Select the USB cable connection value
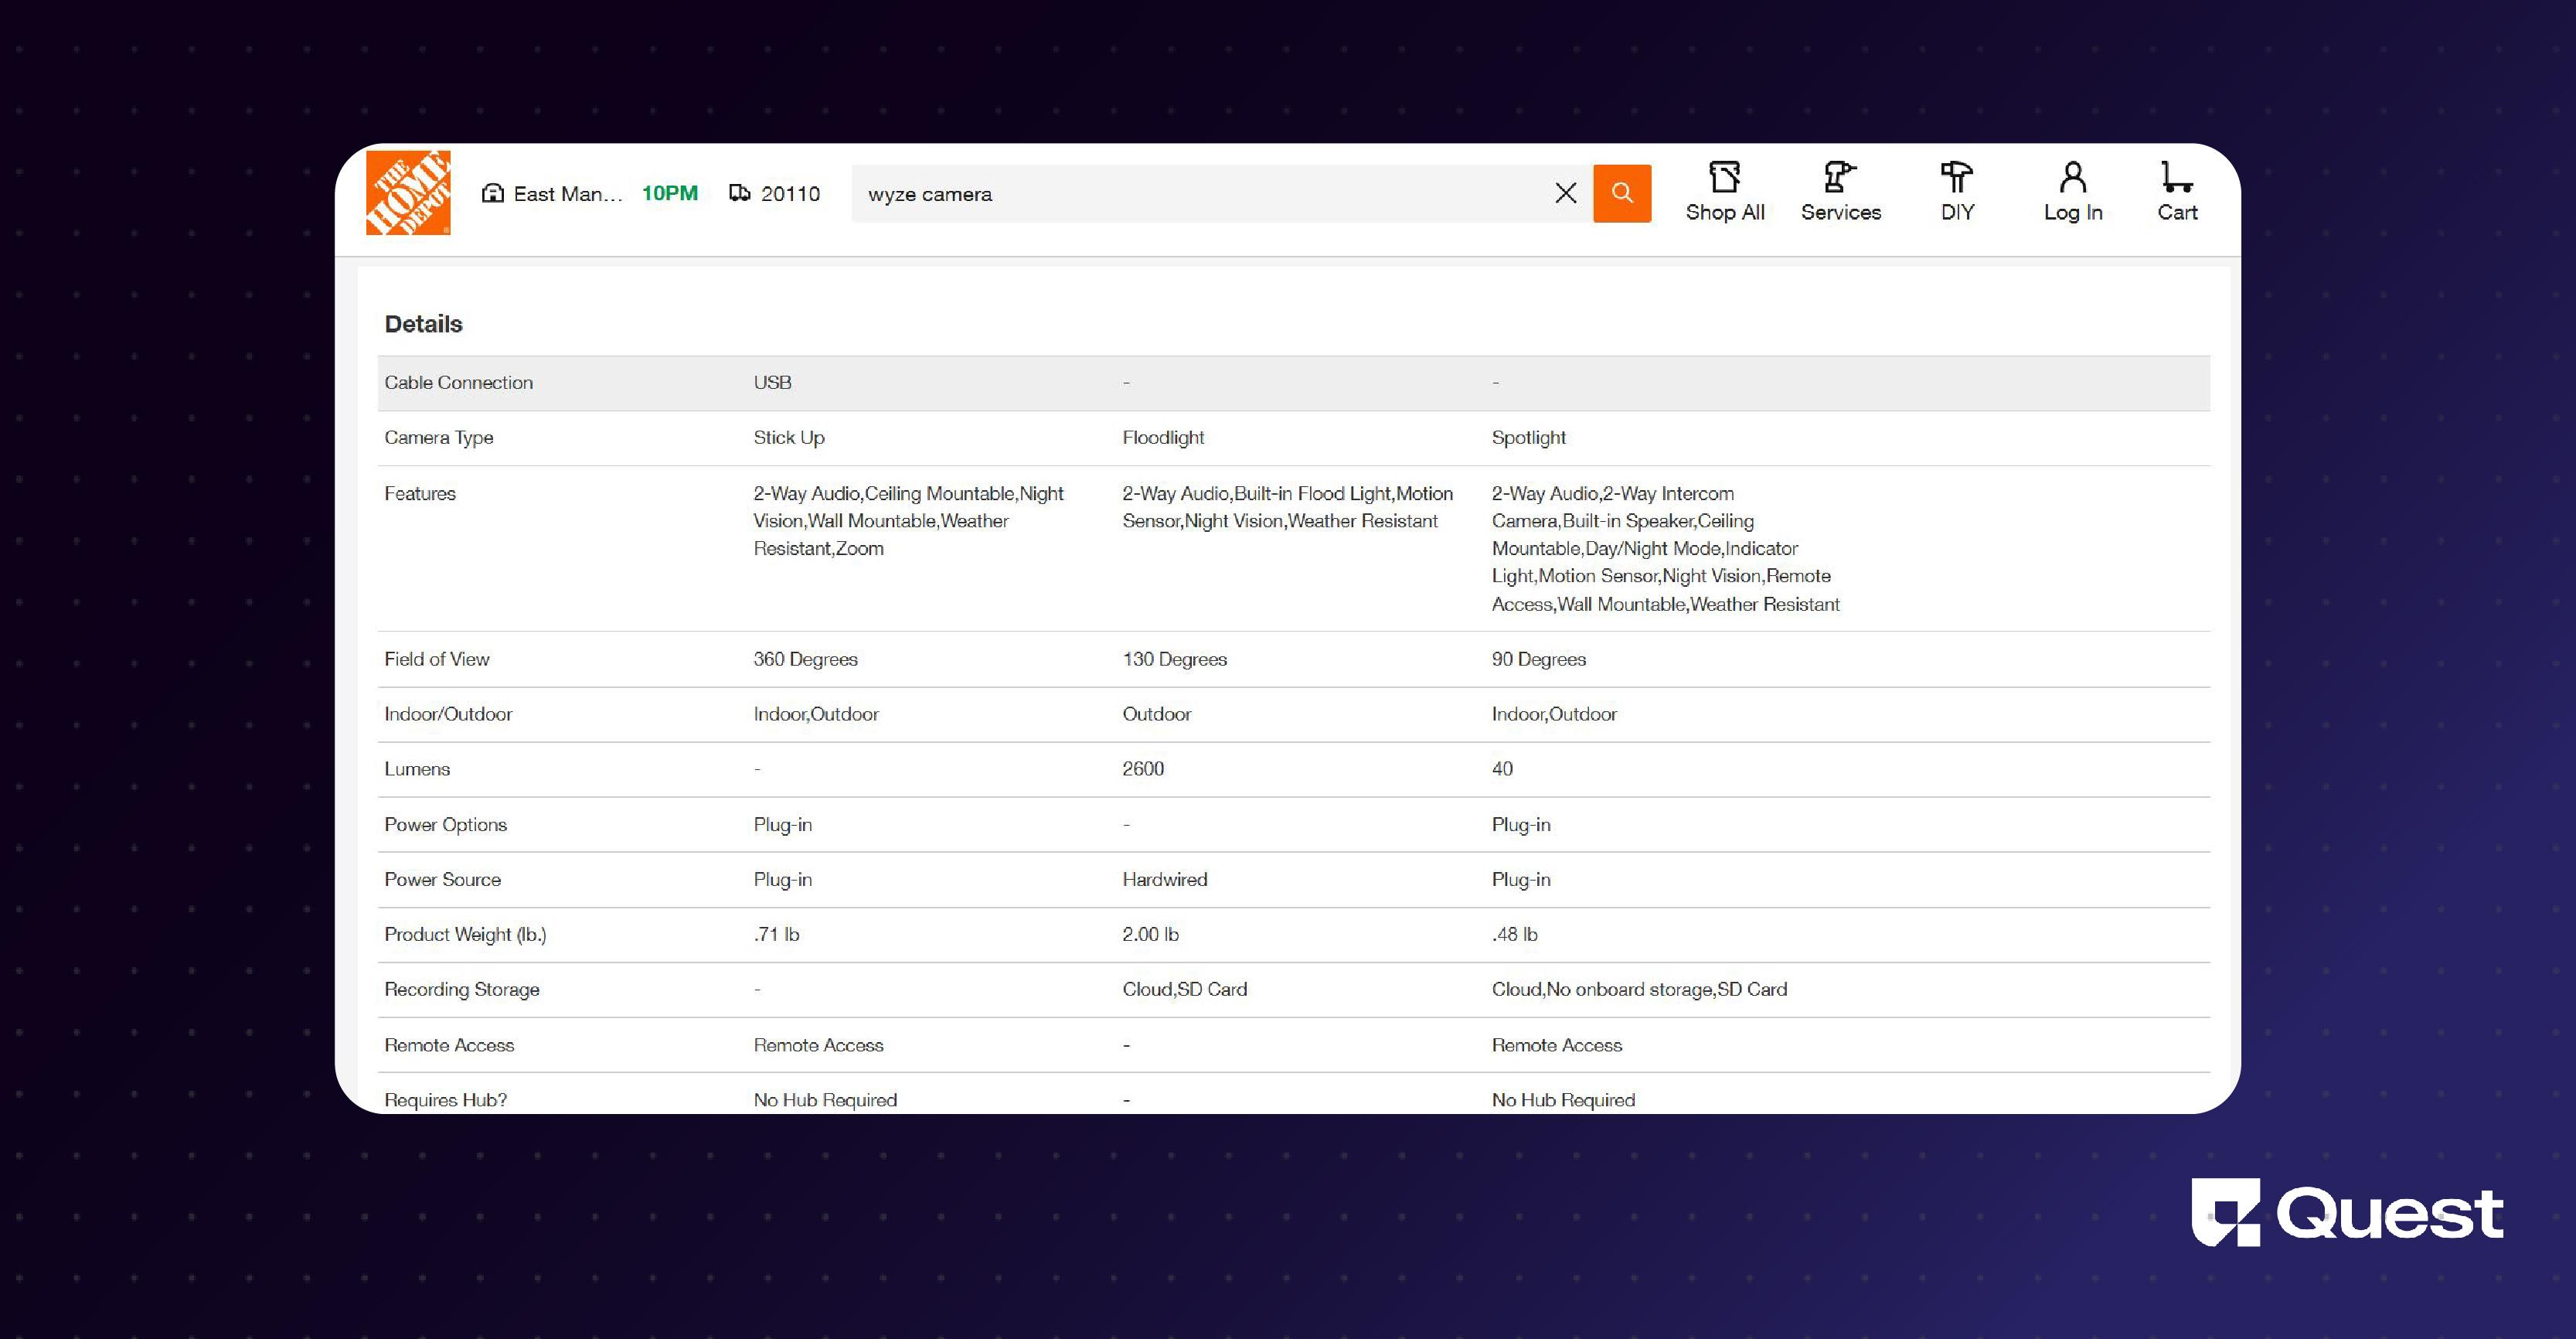Viewport: 2576px width, 1339px height. [x=772, y=383]
